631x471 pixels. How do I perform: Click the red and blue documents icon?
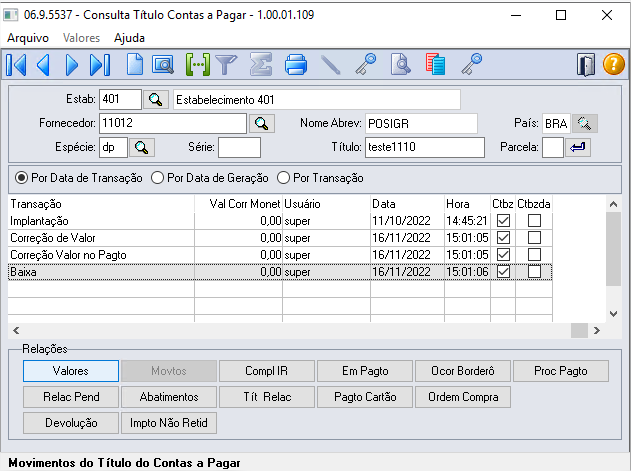tap(435, 64)
